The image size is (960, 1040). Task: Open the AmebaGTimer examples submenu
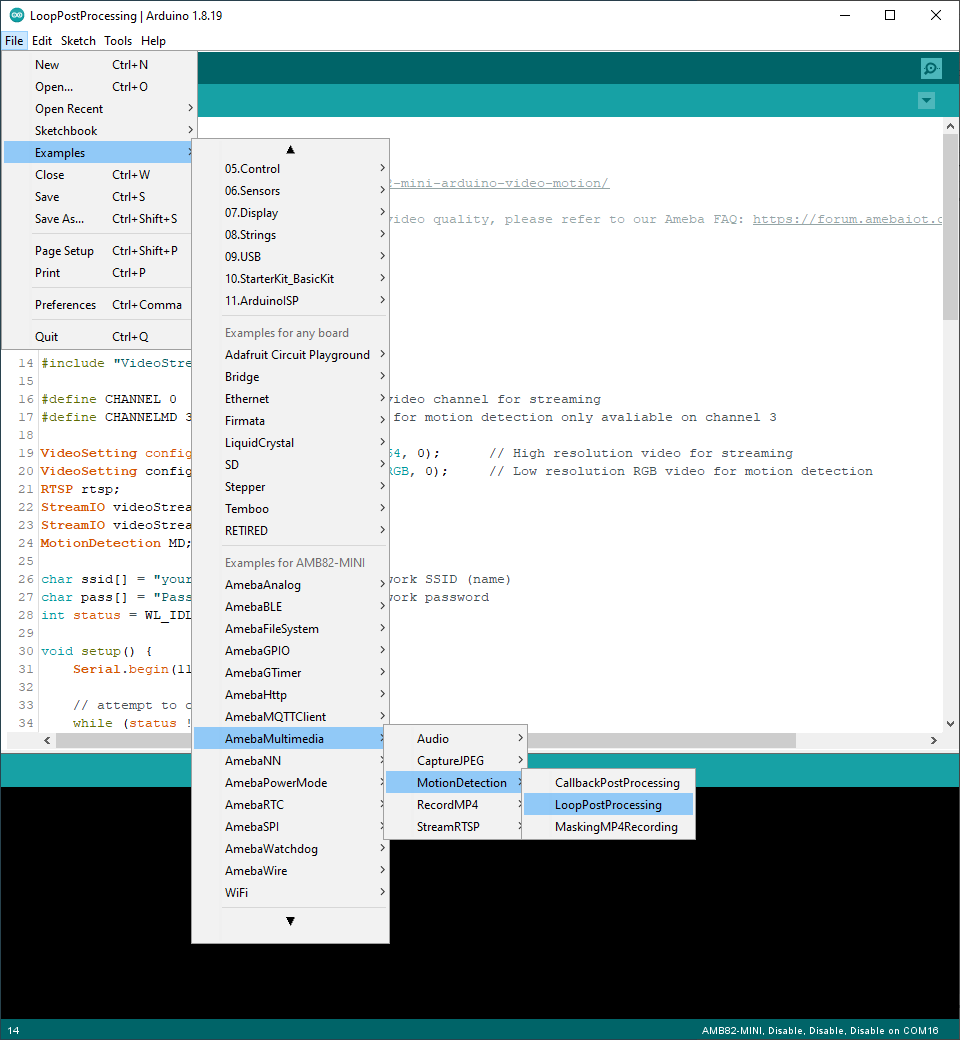tap(291, 672)
